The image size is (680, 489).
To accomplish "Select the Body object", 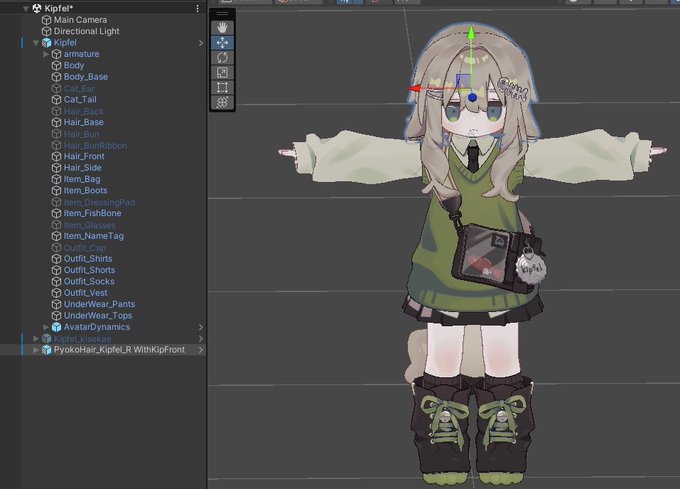I will (74, 65).
